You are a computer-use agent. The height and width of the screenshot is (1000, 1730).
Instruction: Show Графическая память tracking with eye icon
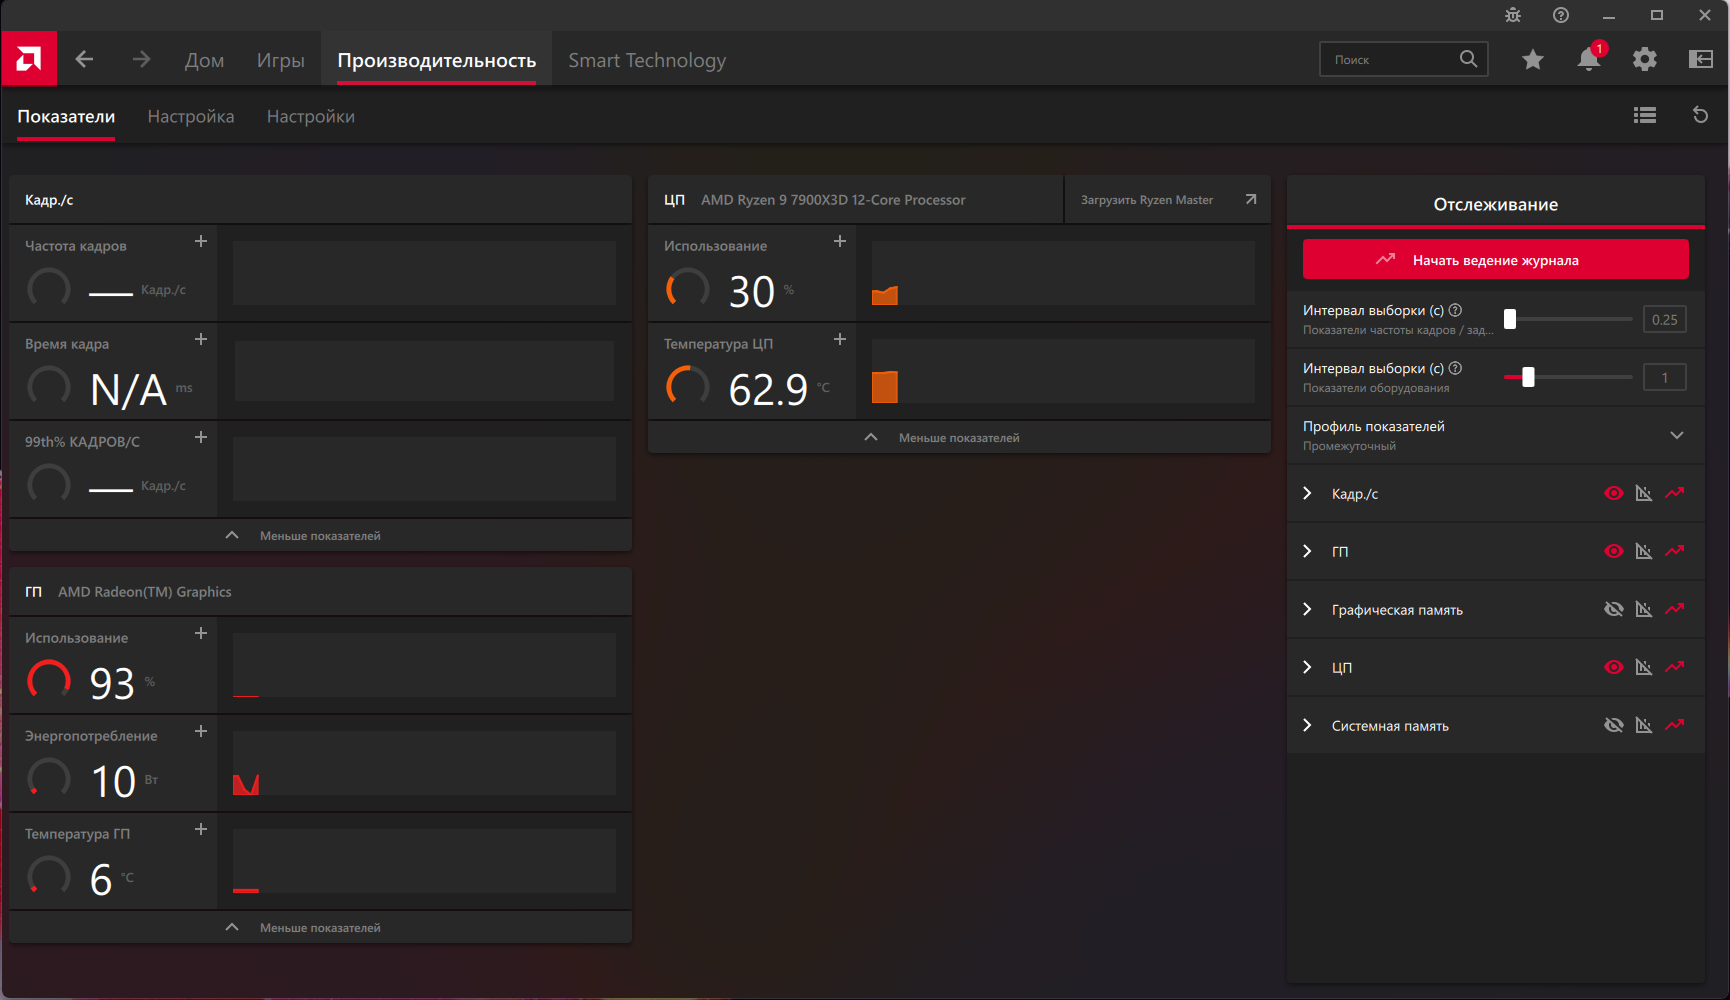1613,609
